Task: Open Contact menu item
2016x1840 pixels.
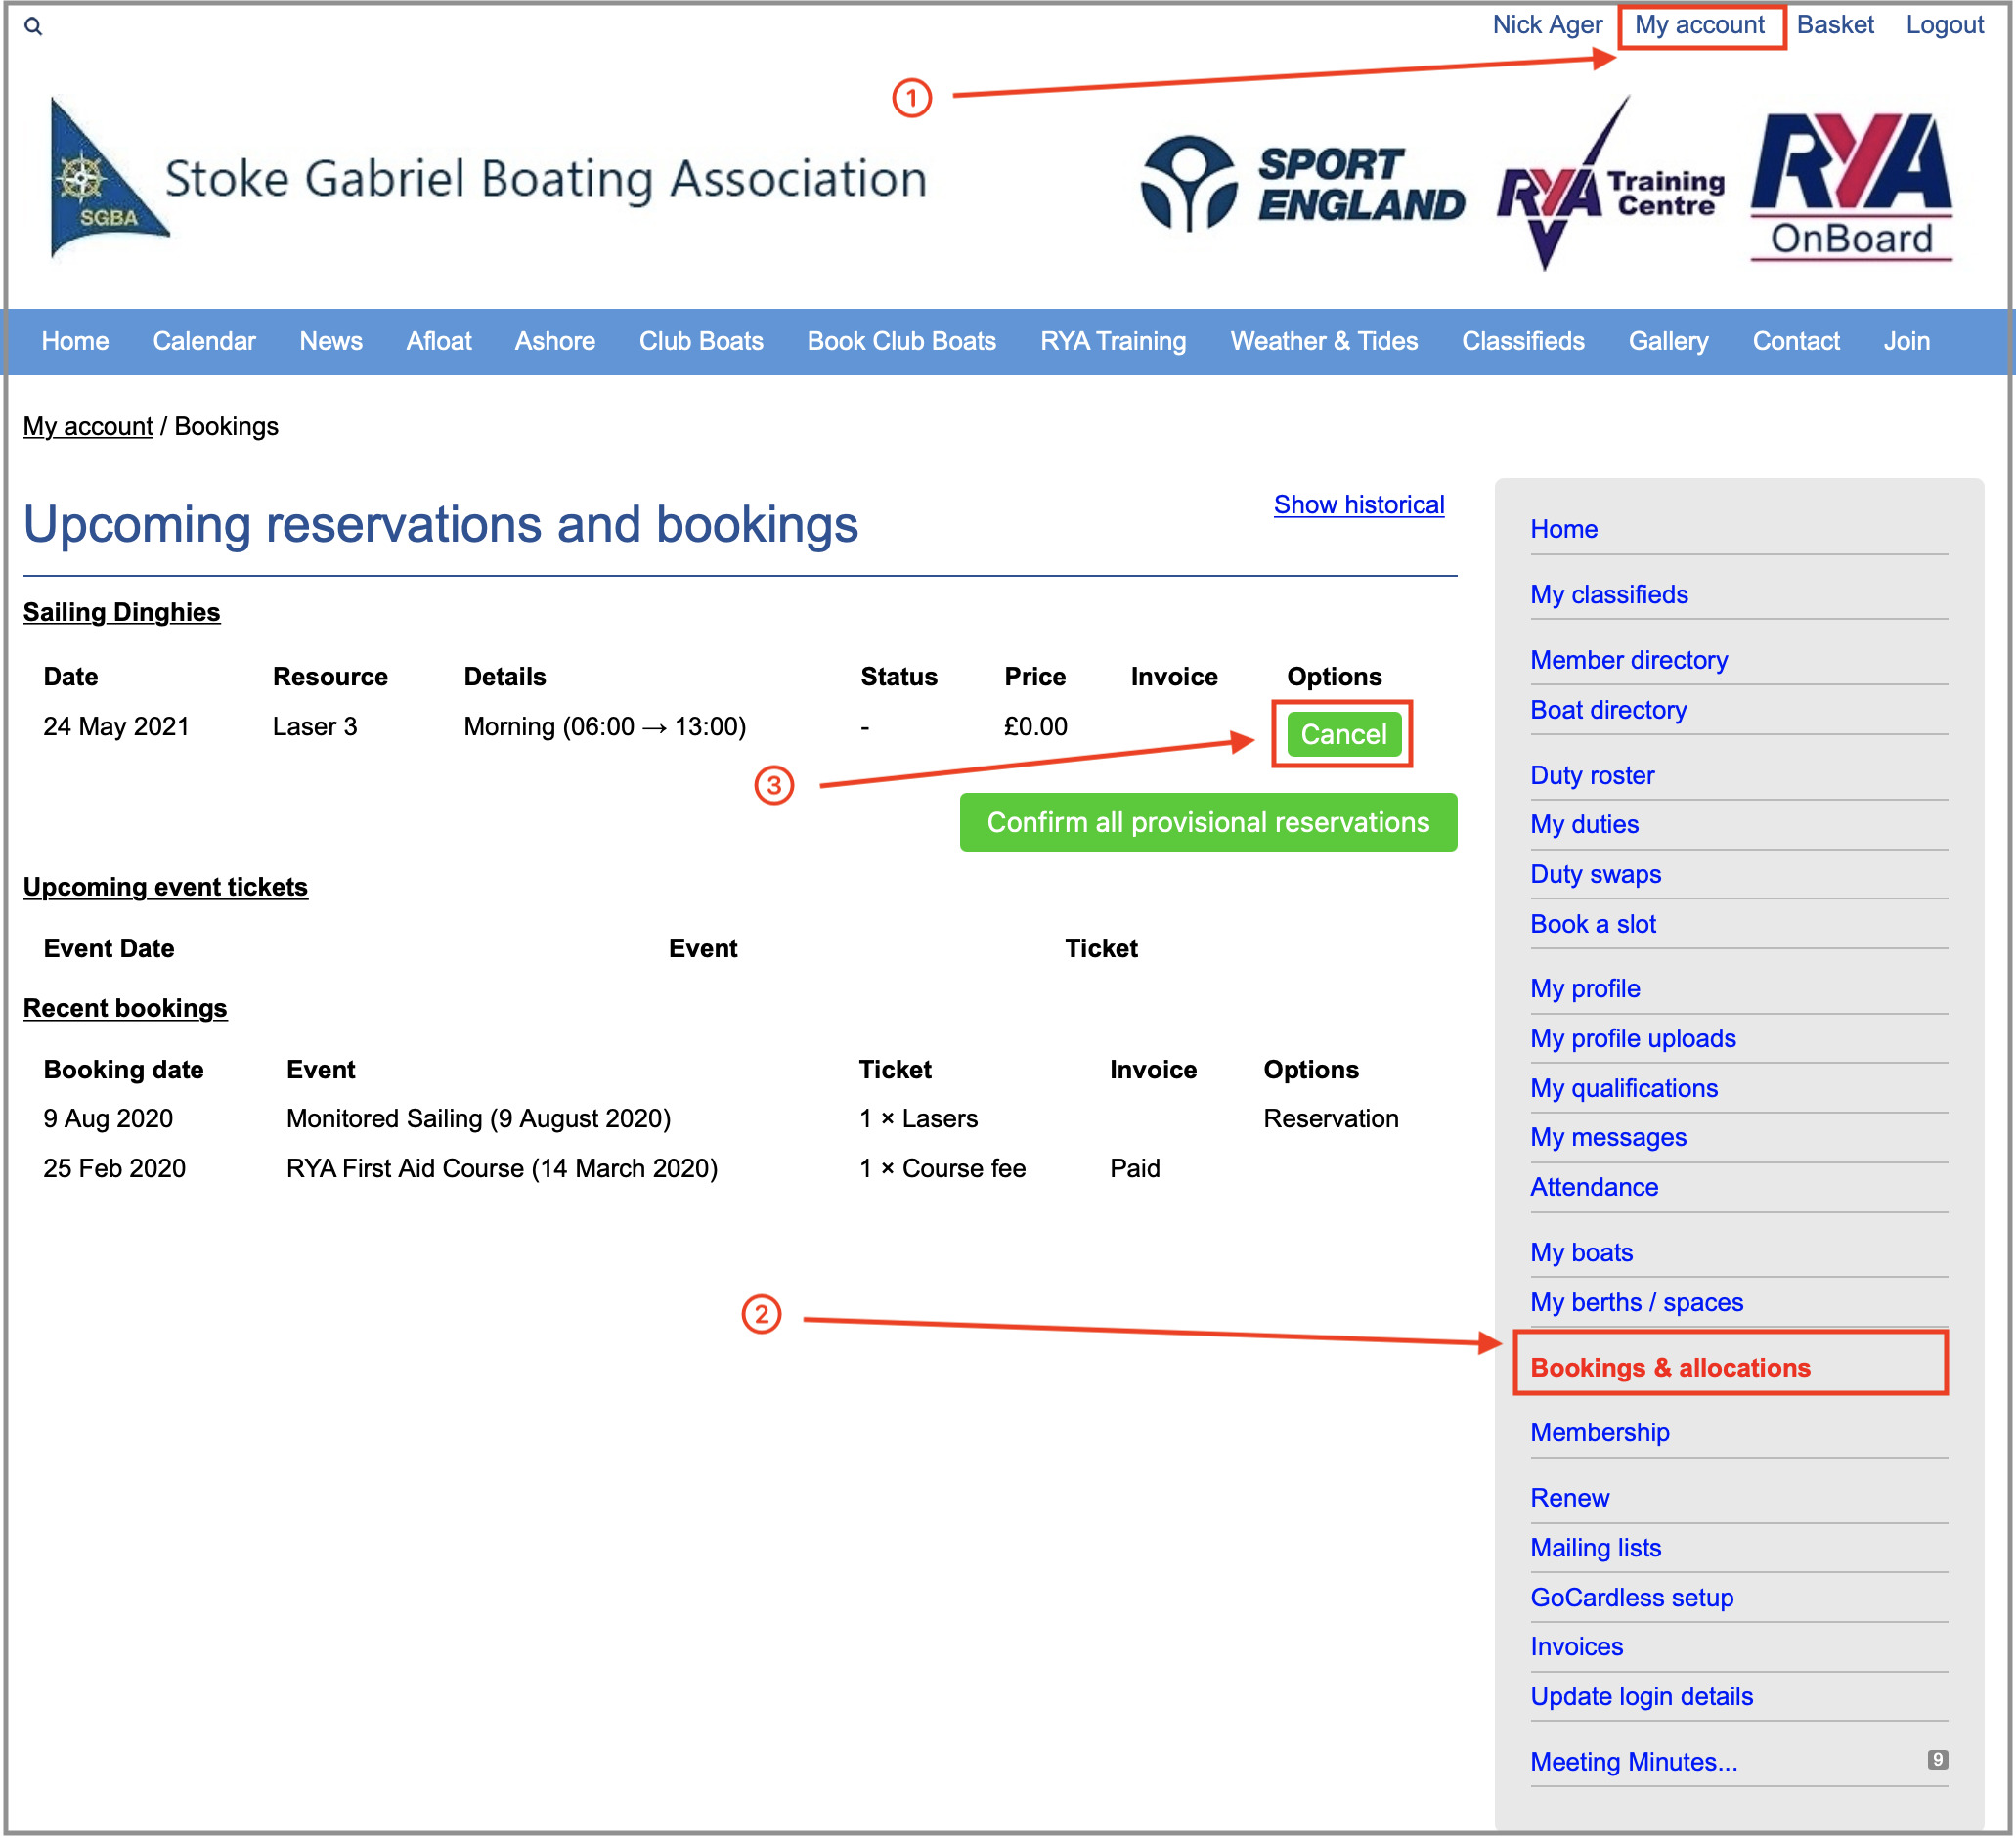Action: (1796, 341)
